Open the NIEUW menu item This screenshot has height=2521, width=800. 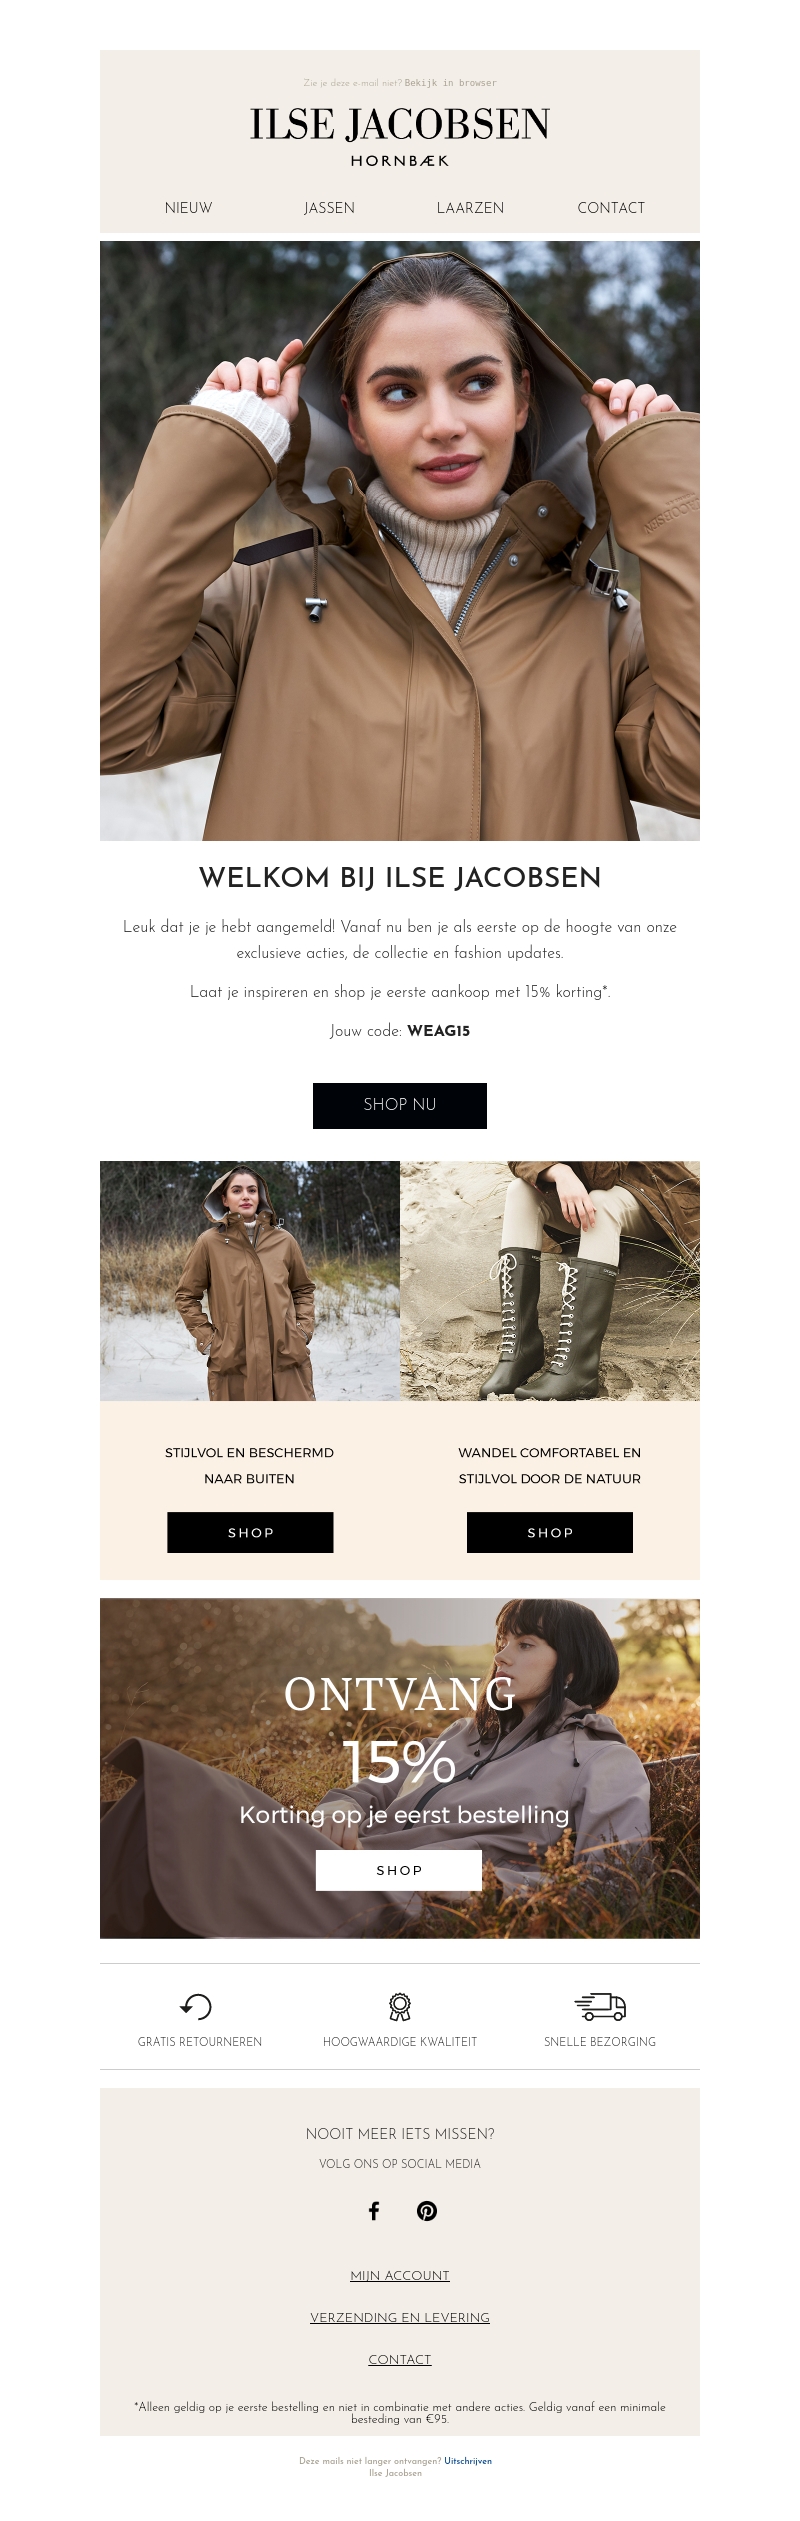[x=189, y=208]
